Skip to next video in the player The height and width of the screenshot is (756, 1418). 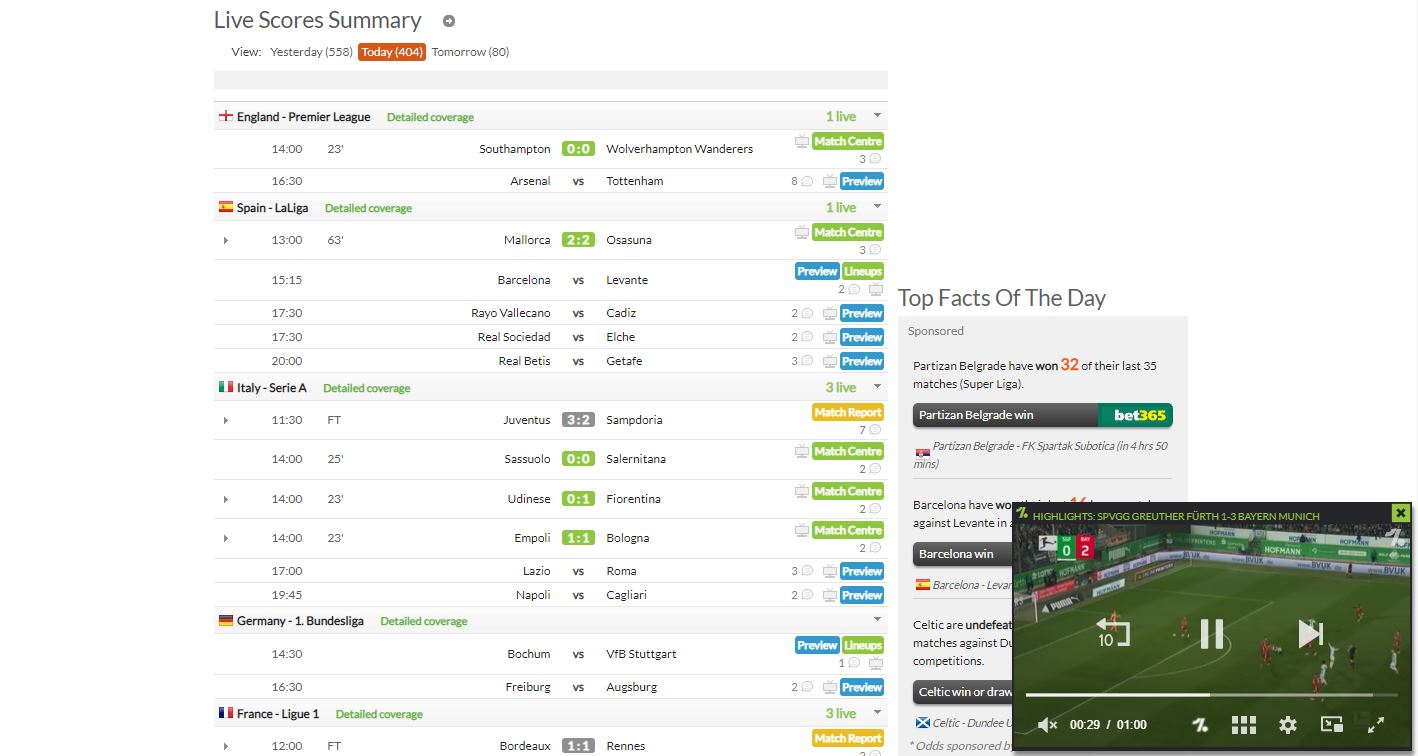(x=1311, y=633)
